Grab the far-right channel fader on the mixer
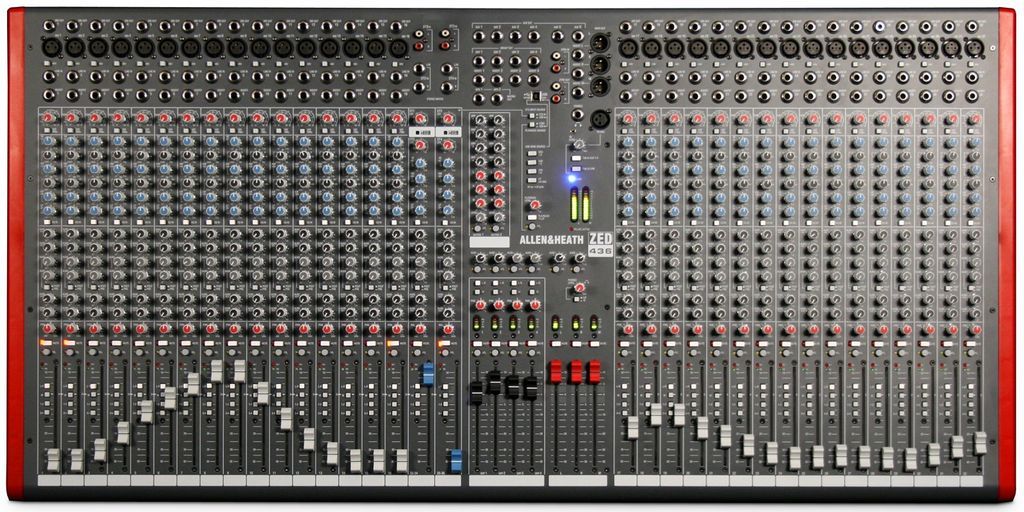Screen dimensions: 1024x512 [x=980, y=443]
